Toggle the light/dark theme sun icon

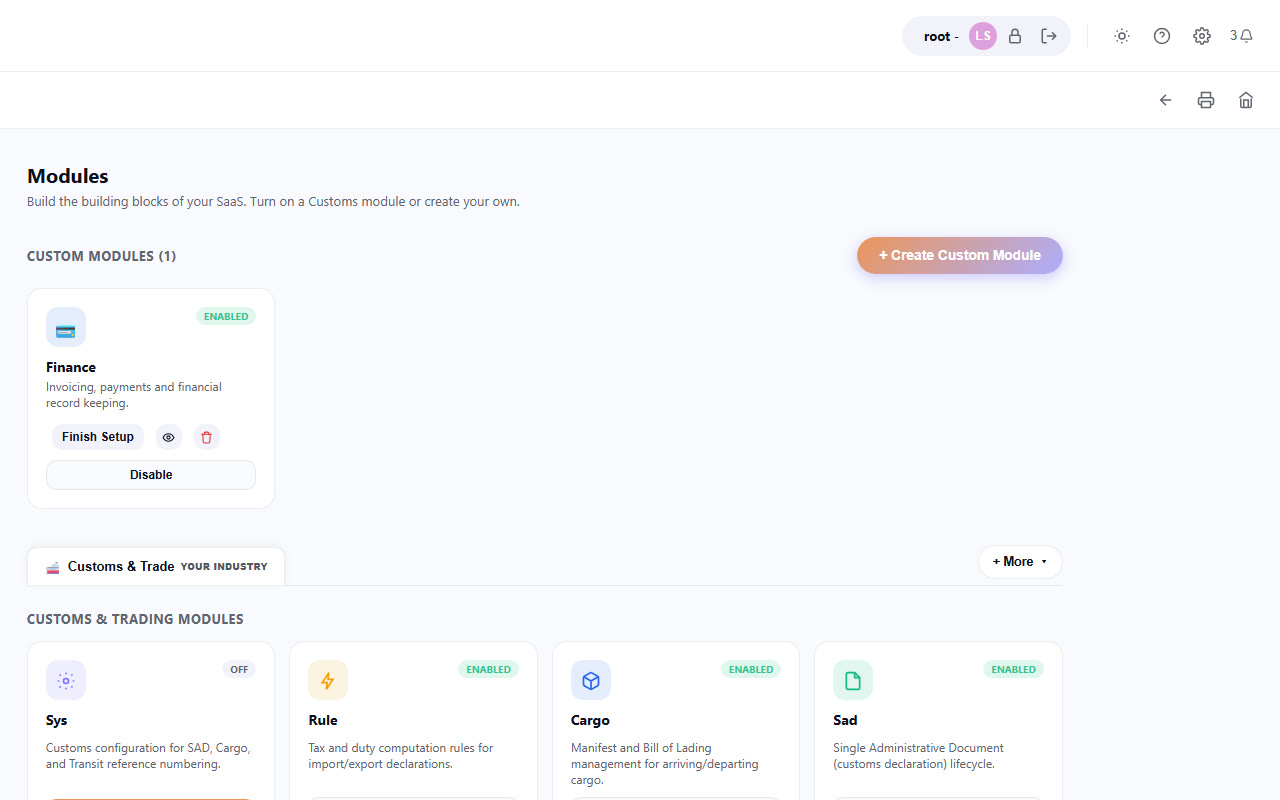1122,36
